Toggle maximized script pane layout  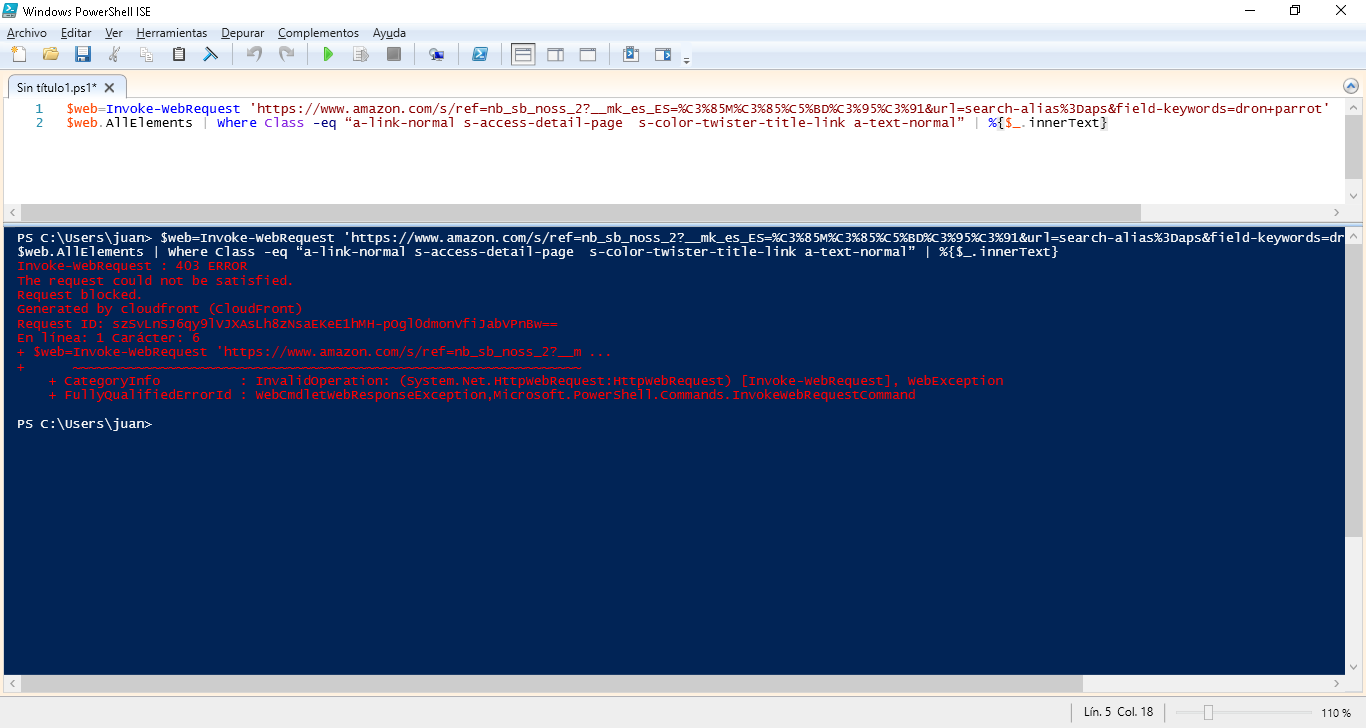click(x=587, y=54)
